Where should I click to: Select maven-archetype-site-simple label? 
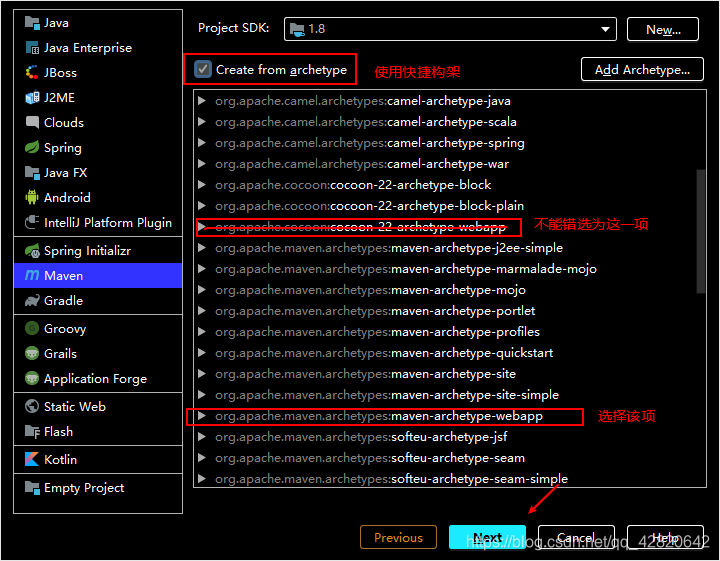(387, 395)
